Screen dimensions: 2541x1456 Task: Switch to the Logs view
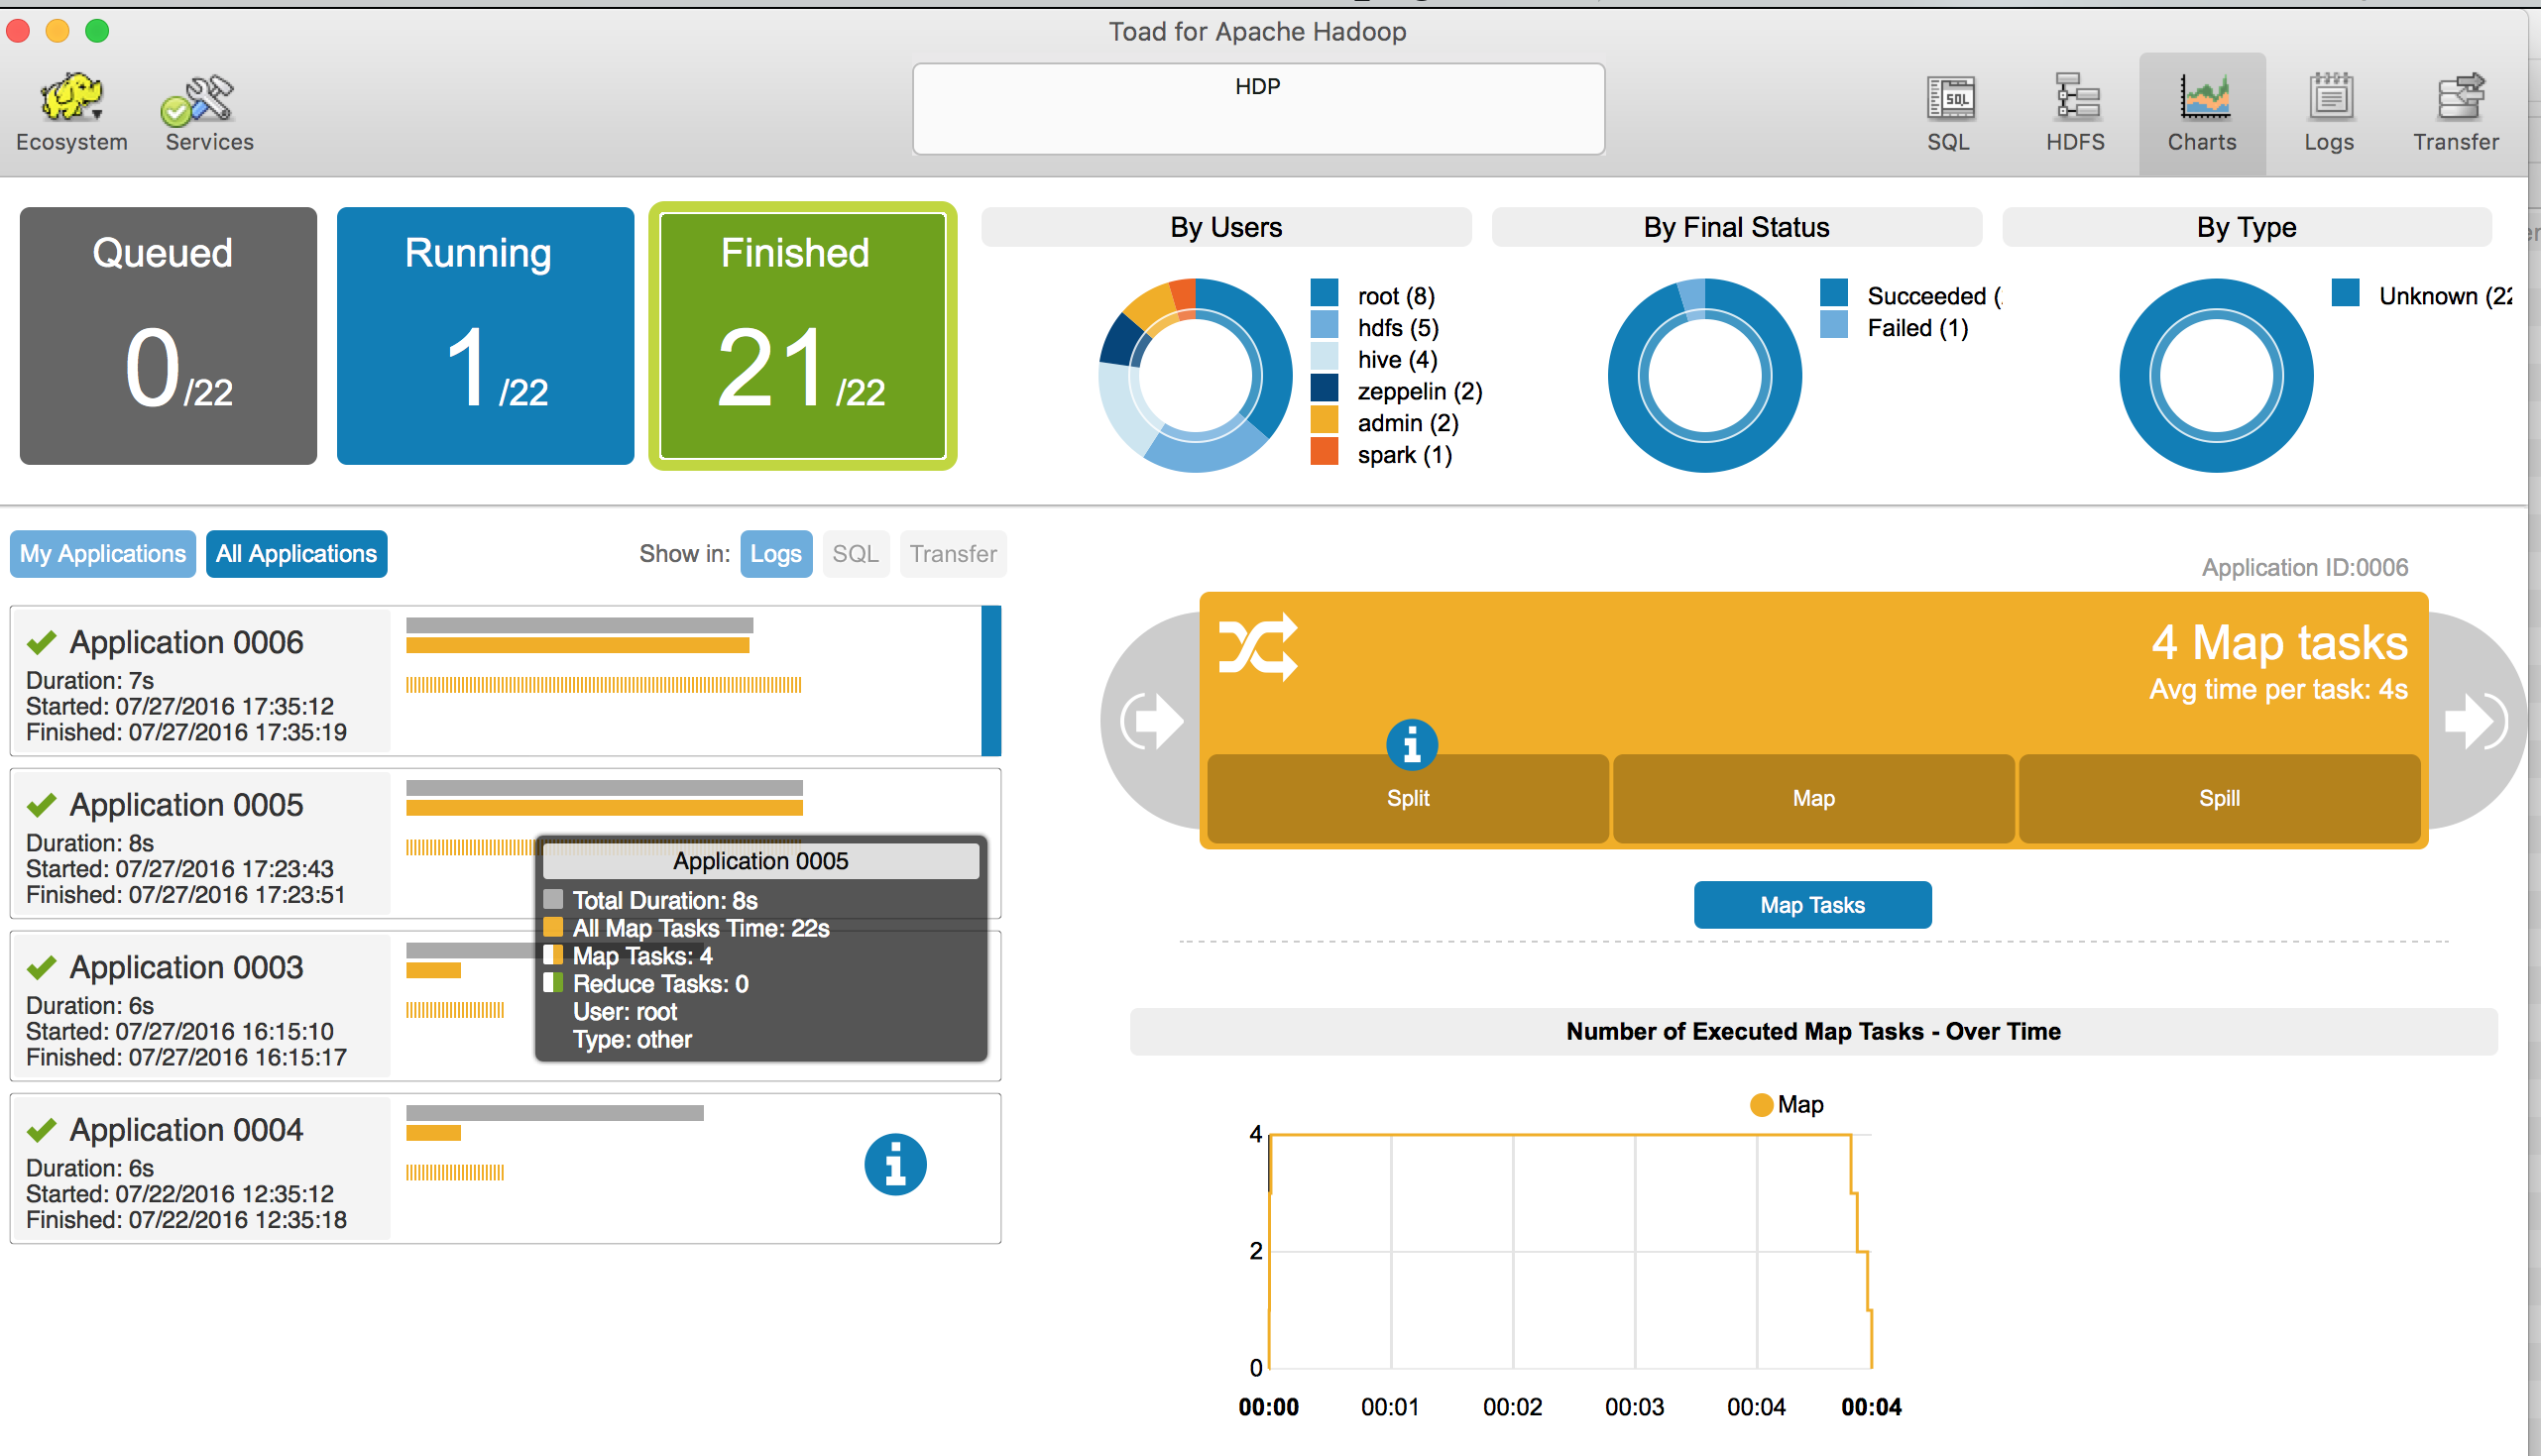2328,110
